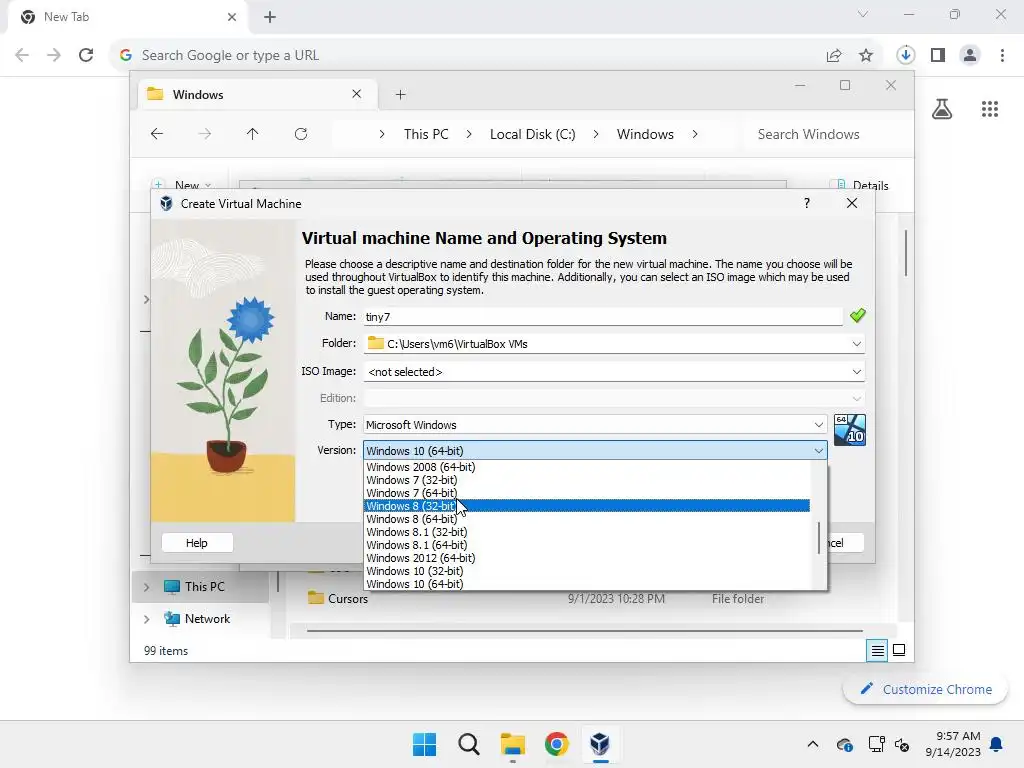Go back in File Explorer

point(157,134)
